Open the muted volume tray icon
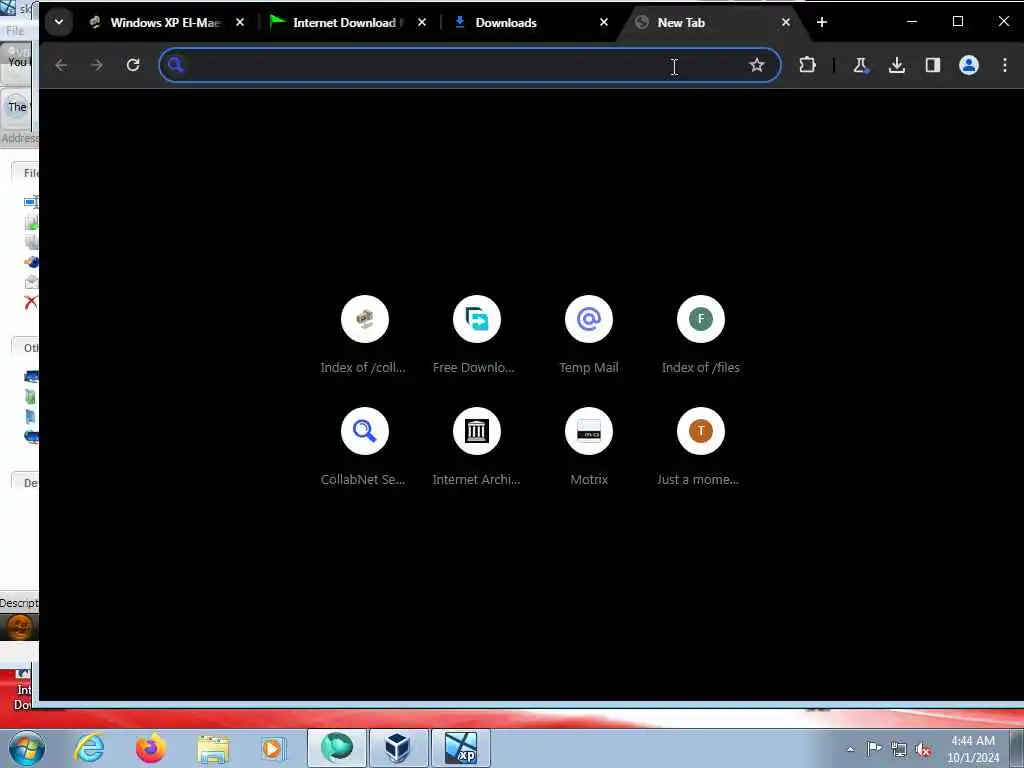Screen dimensions: 1024x768 [x=923, y=750]
